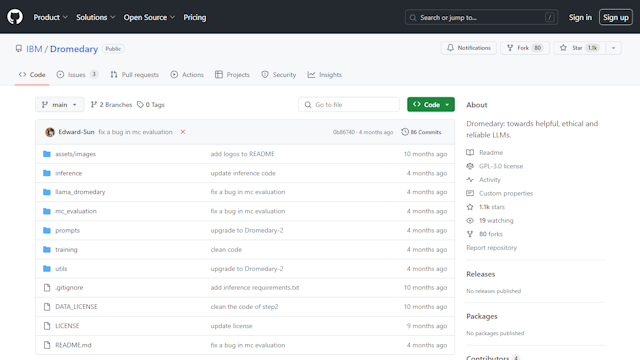Click the Sign up button

tap(616, 17)
